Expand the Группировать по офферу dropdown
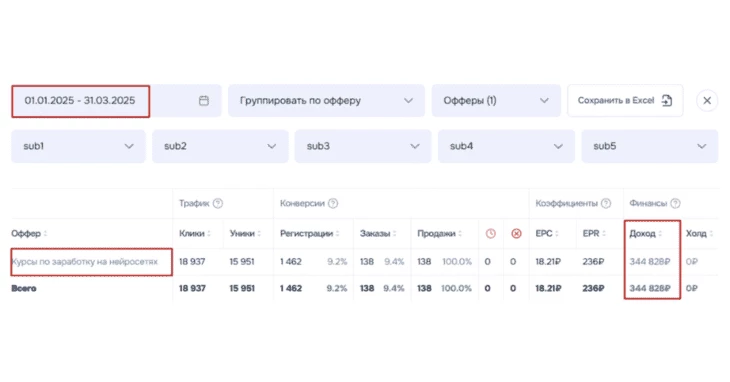730x382 pixels. click(x=326, y=101)
